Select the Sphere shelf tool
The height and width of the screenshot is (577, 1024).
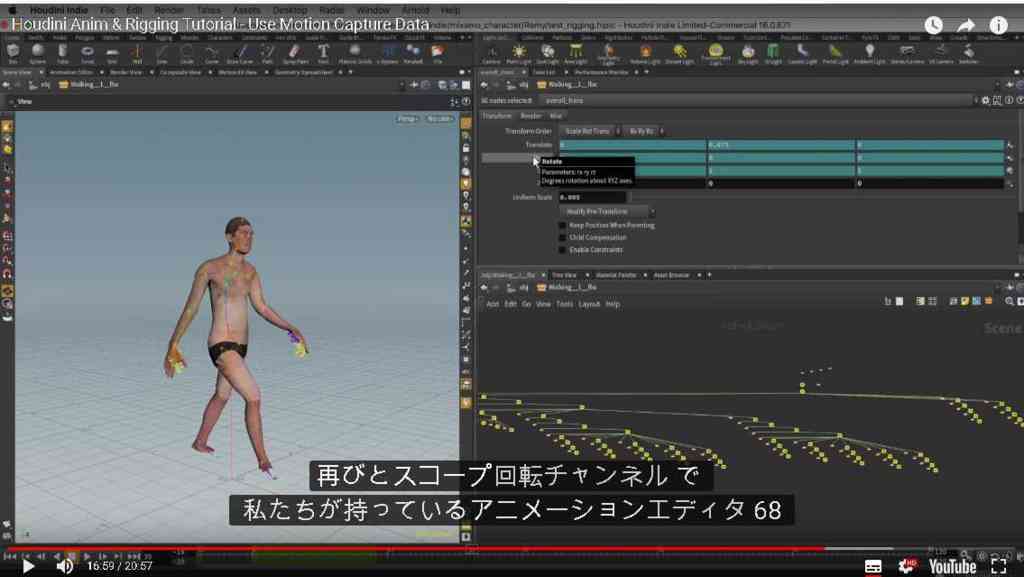point(37,54)
